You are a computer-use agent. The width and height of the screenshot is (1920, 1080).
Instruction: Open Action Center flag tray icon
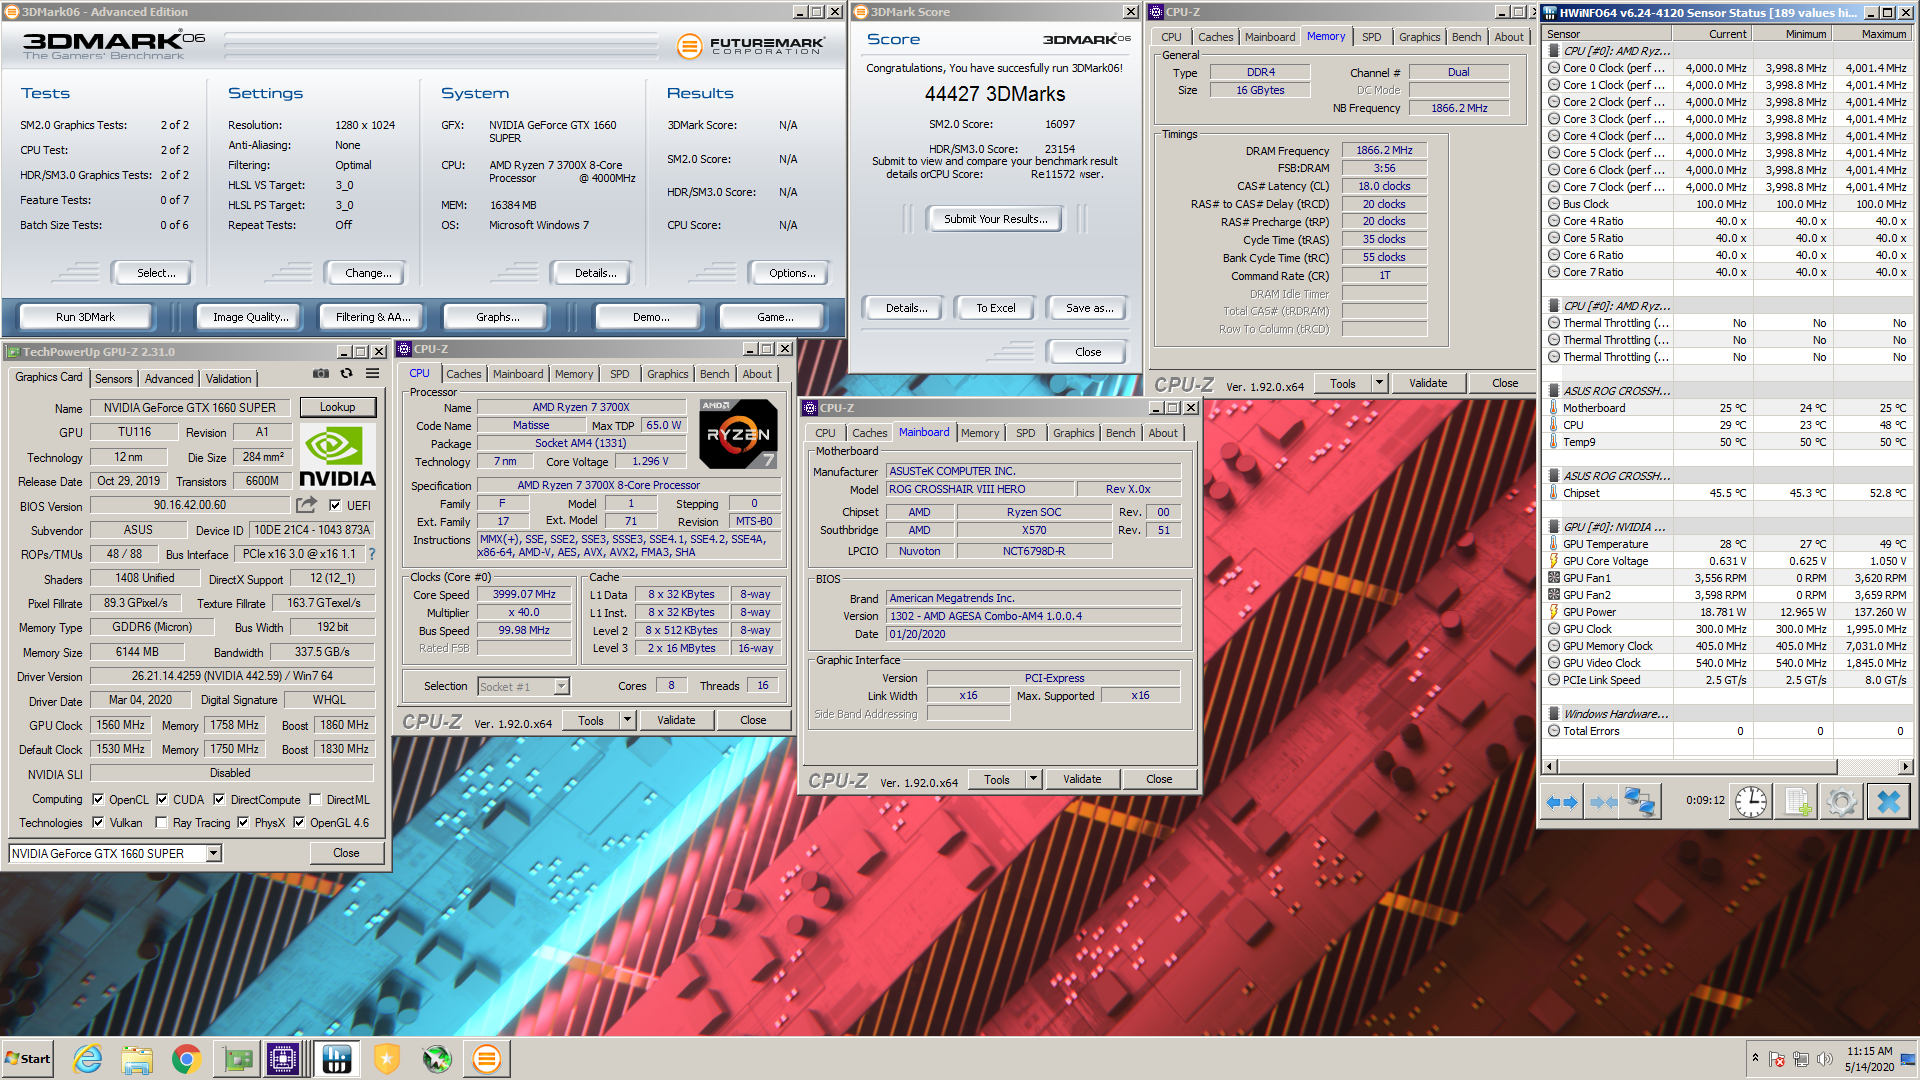tap(1777, 1059)
